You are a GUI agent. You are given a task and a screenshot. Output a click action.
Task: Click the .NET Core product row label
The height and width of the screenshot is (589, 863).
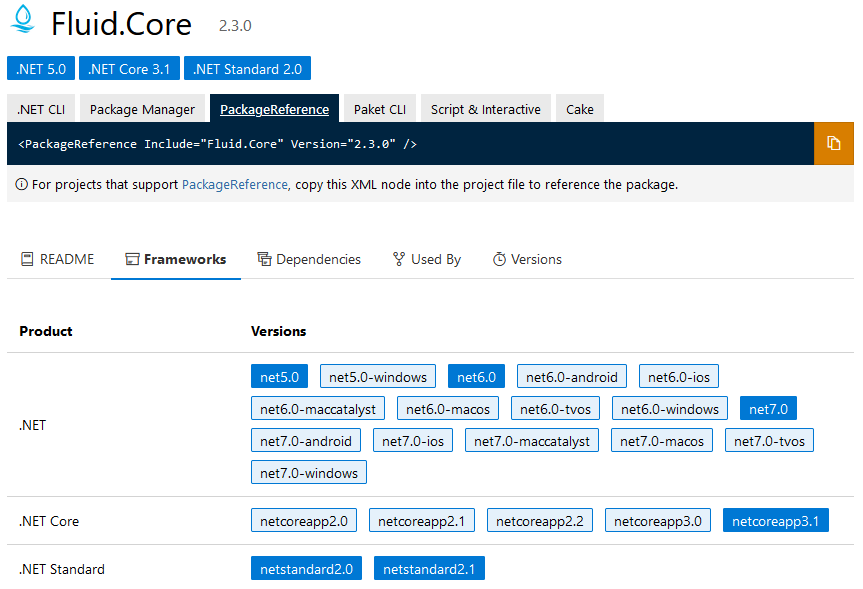click(49, 521)
